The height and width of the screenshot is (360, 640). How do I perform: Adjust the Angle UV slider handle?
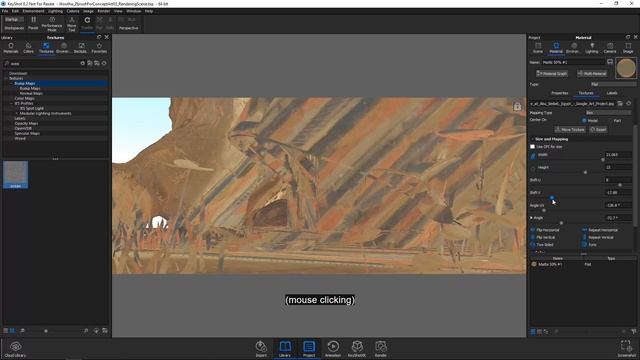click(x=544, y=210)
